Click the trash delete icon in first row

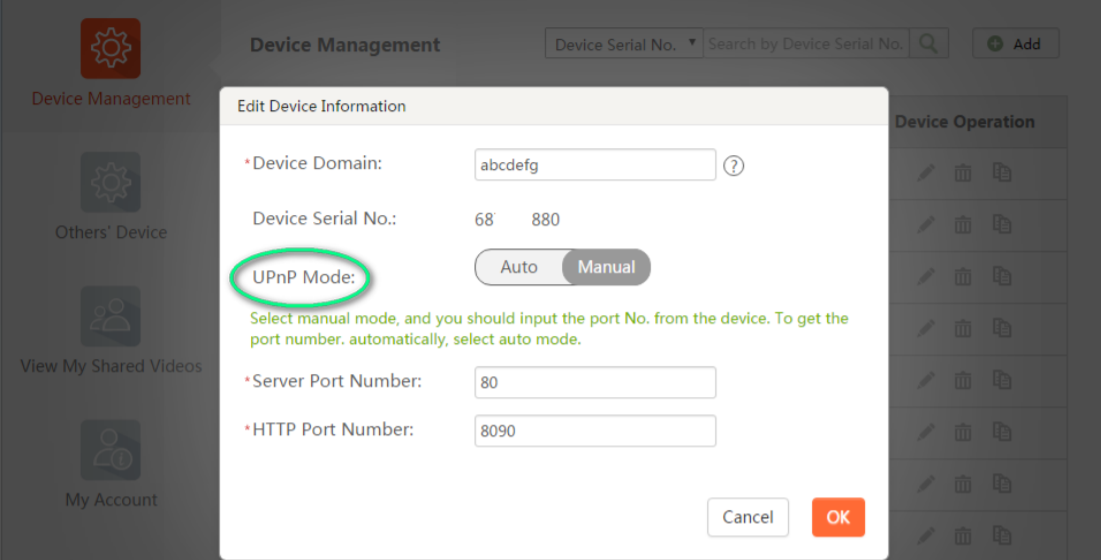click(x=963, y=173)
